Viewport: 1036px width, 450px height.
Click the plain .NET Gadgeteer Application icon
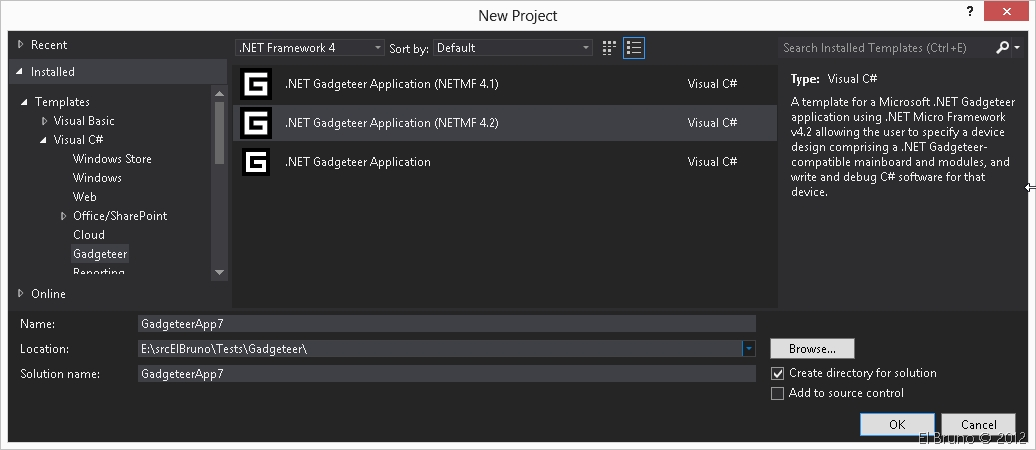point(256,162)
